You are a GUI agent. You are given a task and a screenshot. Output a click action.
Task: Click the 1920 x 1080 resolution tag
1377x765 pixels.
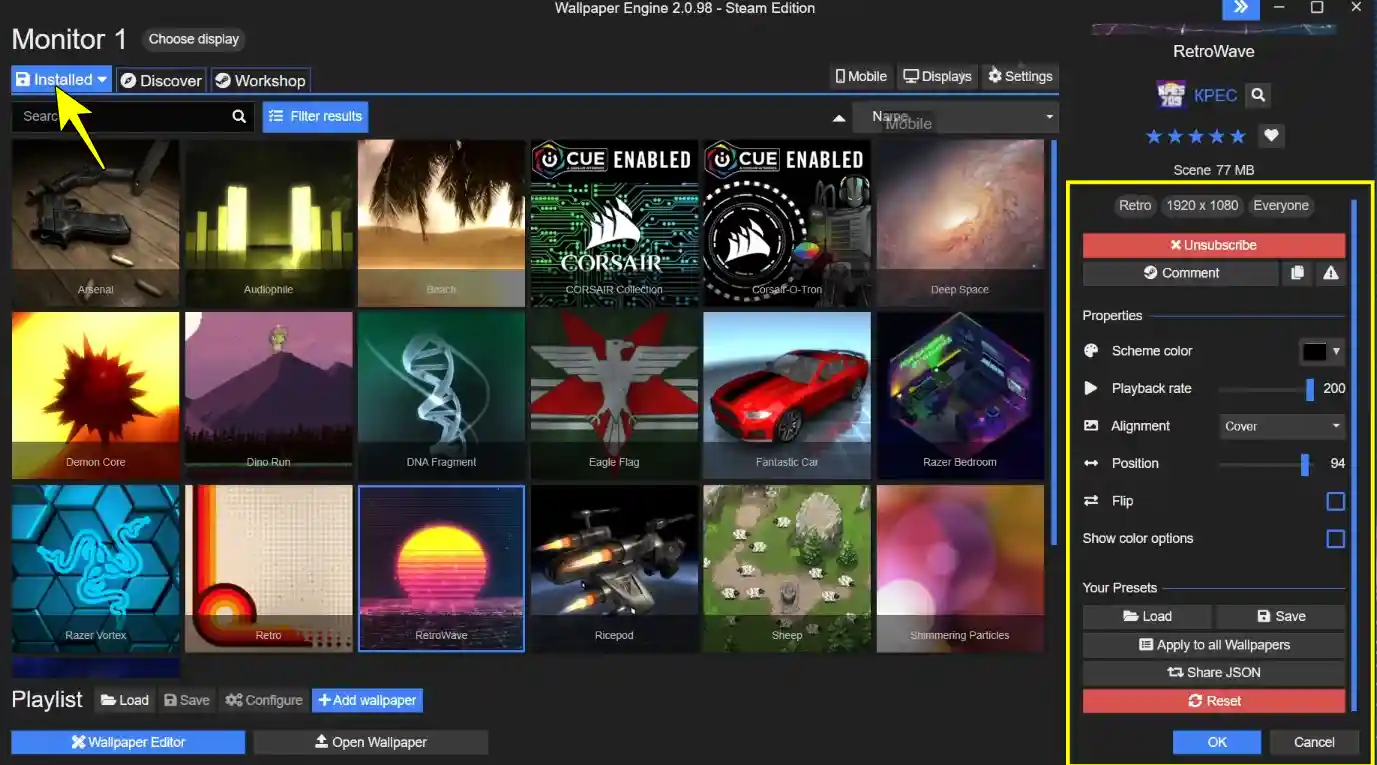click(1202, 205)
